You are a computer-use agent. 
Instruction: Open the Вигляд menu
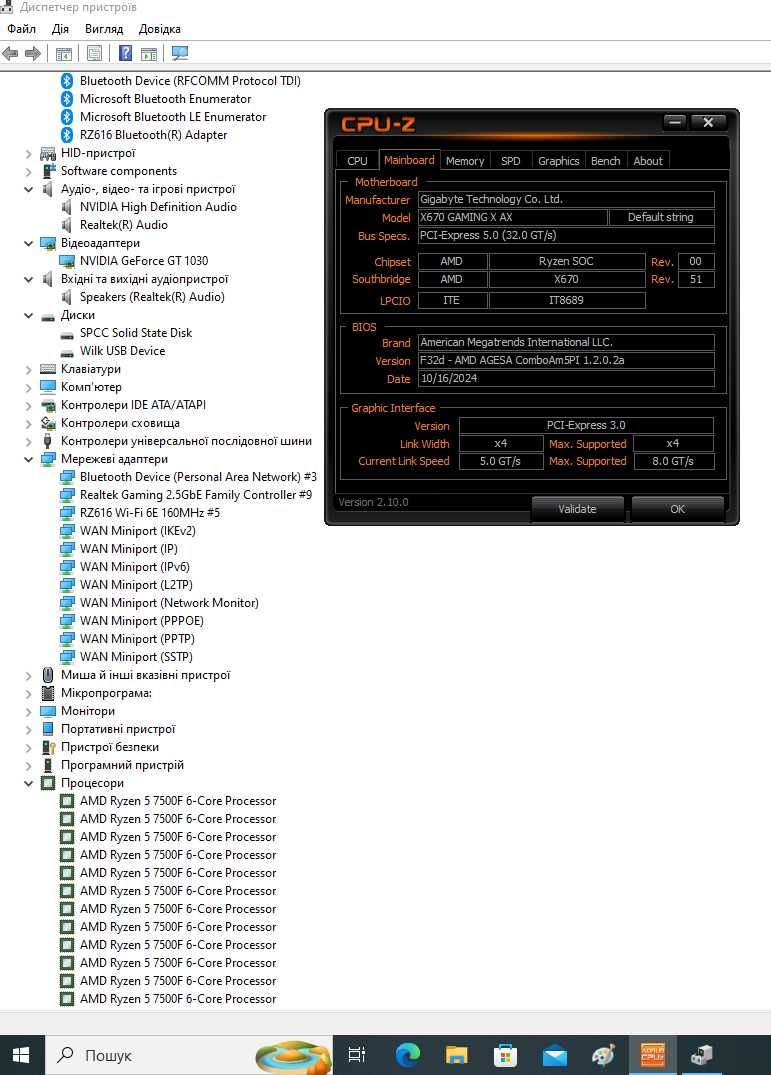104,29
